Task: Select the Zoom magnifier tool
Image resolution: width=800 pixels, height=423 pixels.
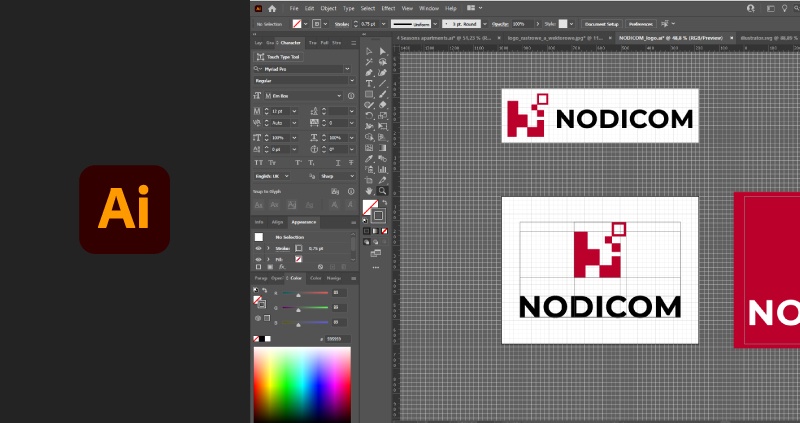Action: 382,191
